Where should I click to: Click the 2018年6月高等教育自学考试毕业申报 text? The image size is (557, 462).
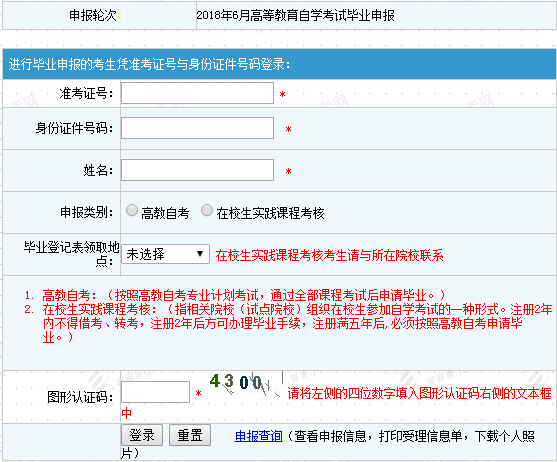tap(295, 16)
